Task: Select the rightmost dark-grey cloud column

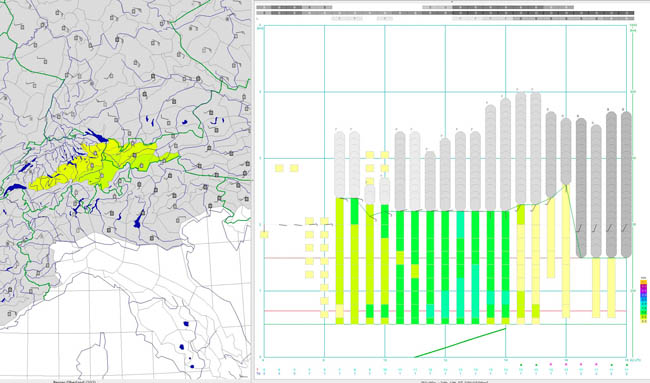Action: [x=626, y=184]
